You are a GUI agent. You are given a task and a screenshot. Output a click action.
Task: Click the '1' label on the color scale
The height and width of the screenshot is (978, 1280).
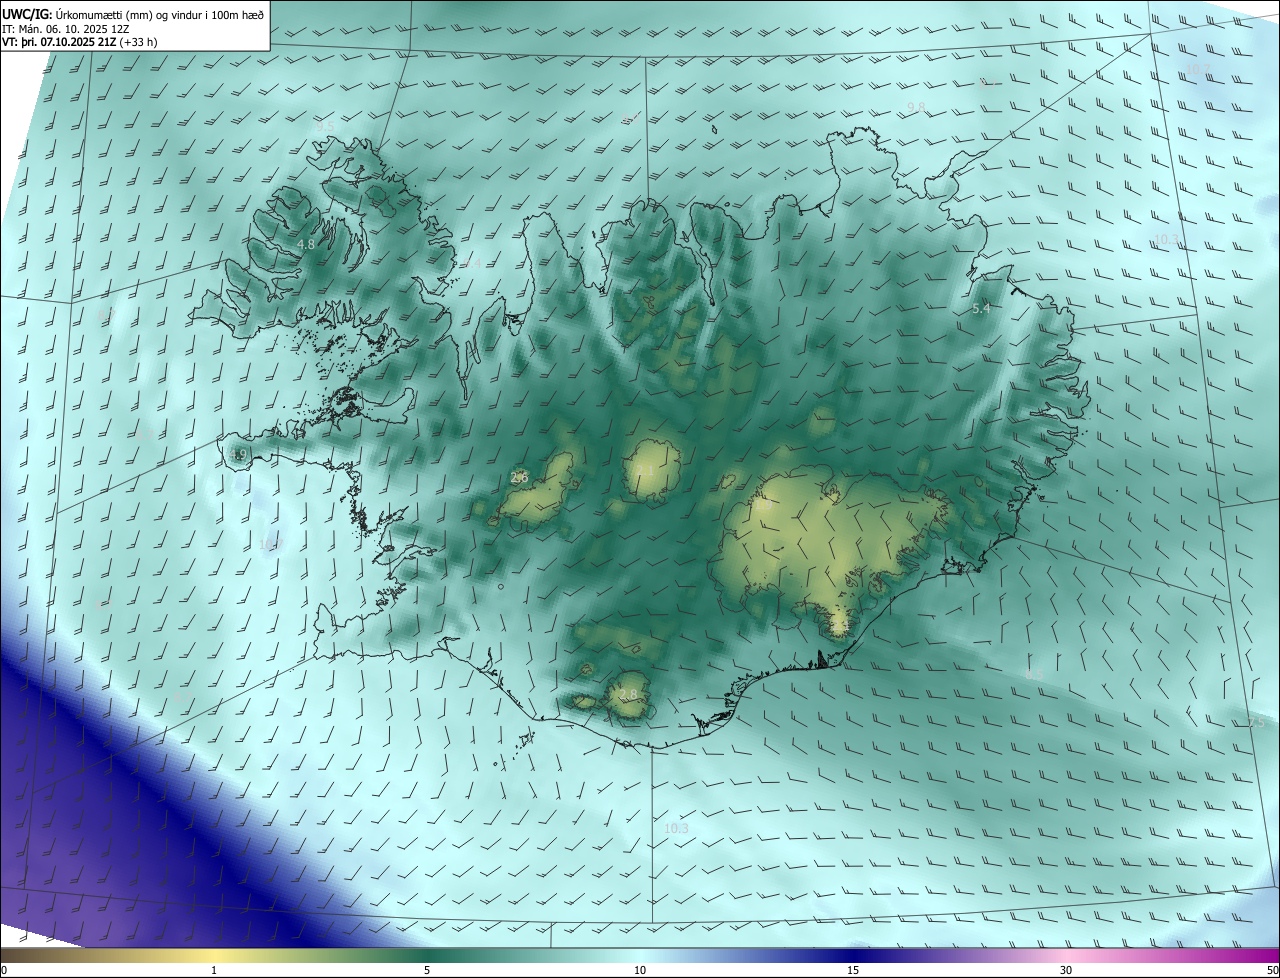[x=214, y=971]
